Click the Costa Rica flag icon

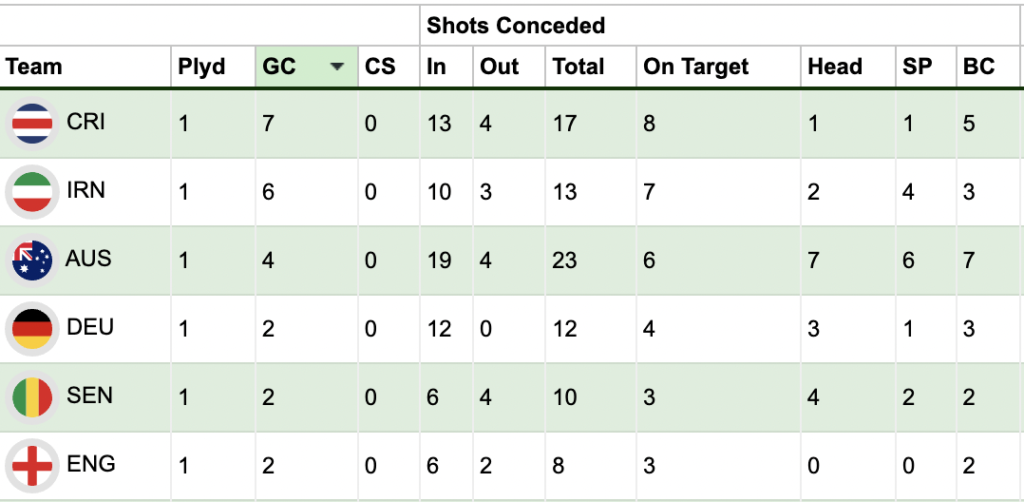pos(32,123)
